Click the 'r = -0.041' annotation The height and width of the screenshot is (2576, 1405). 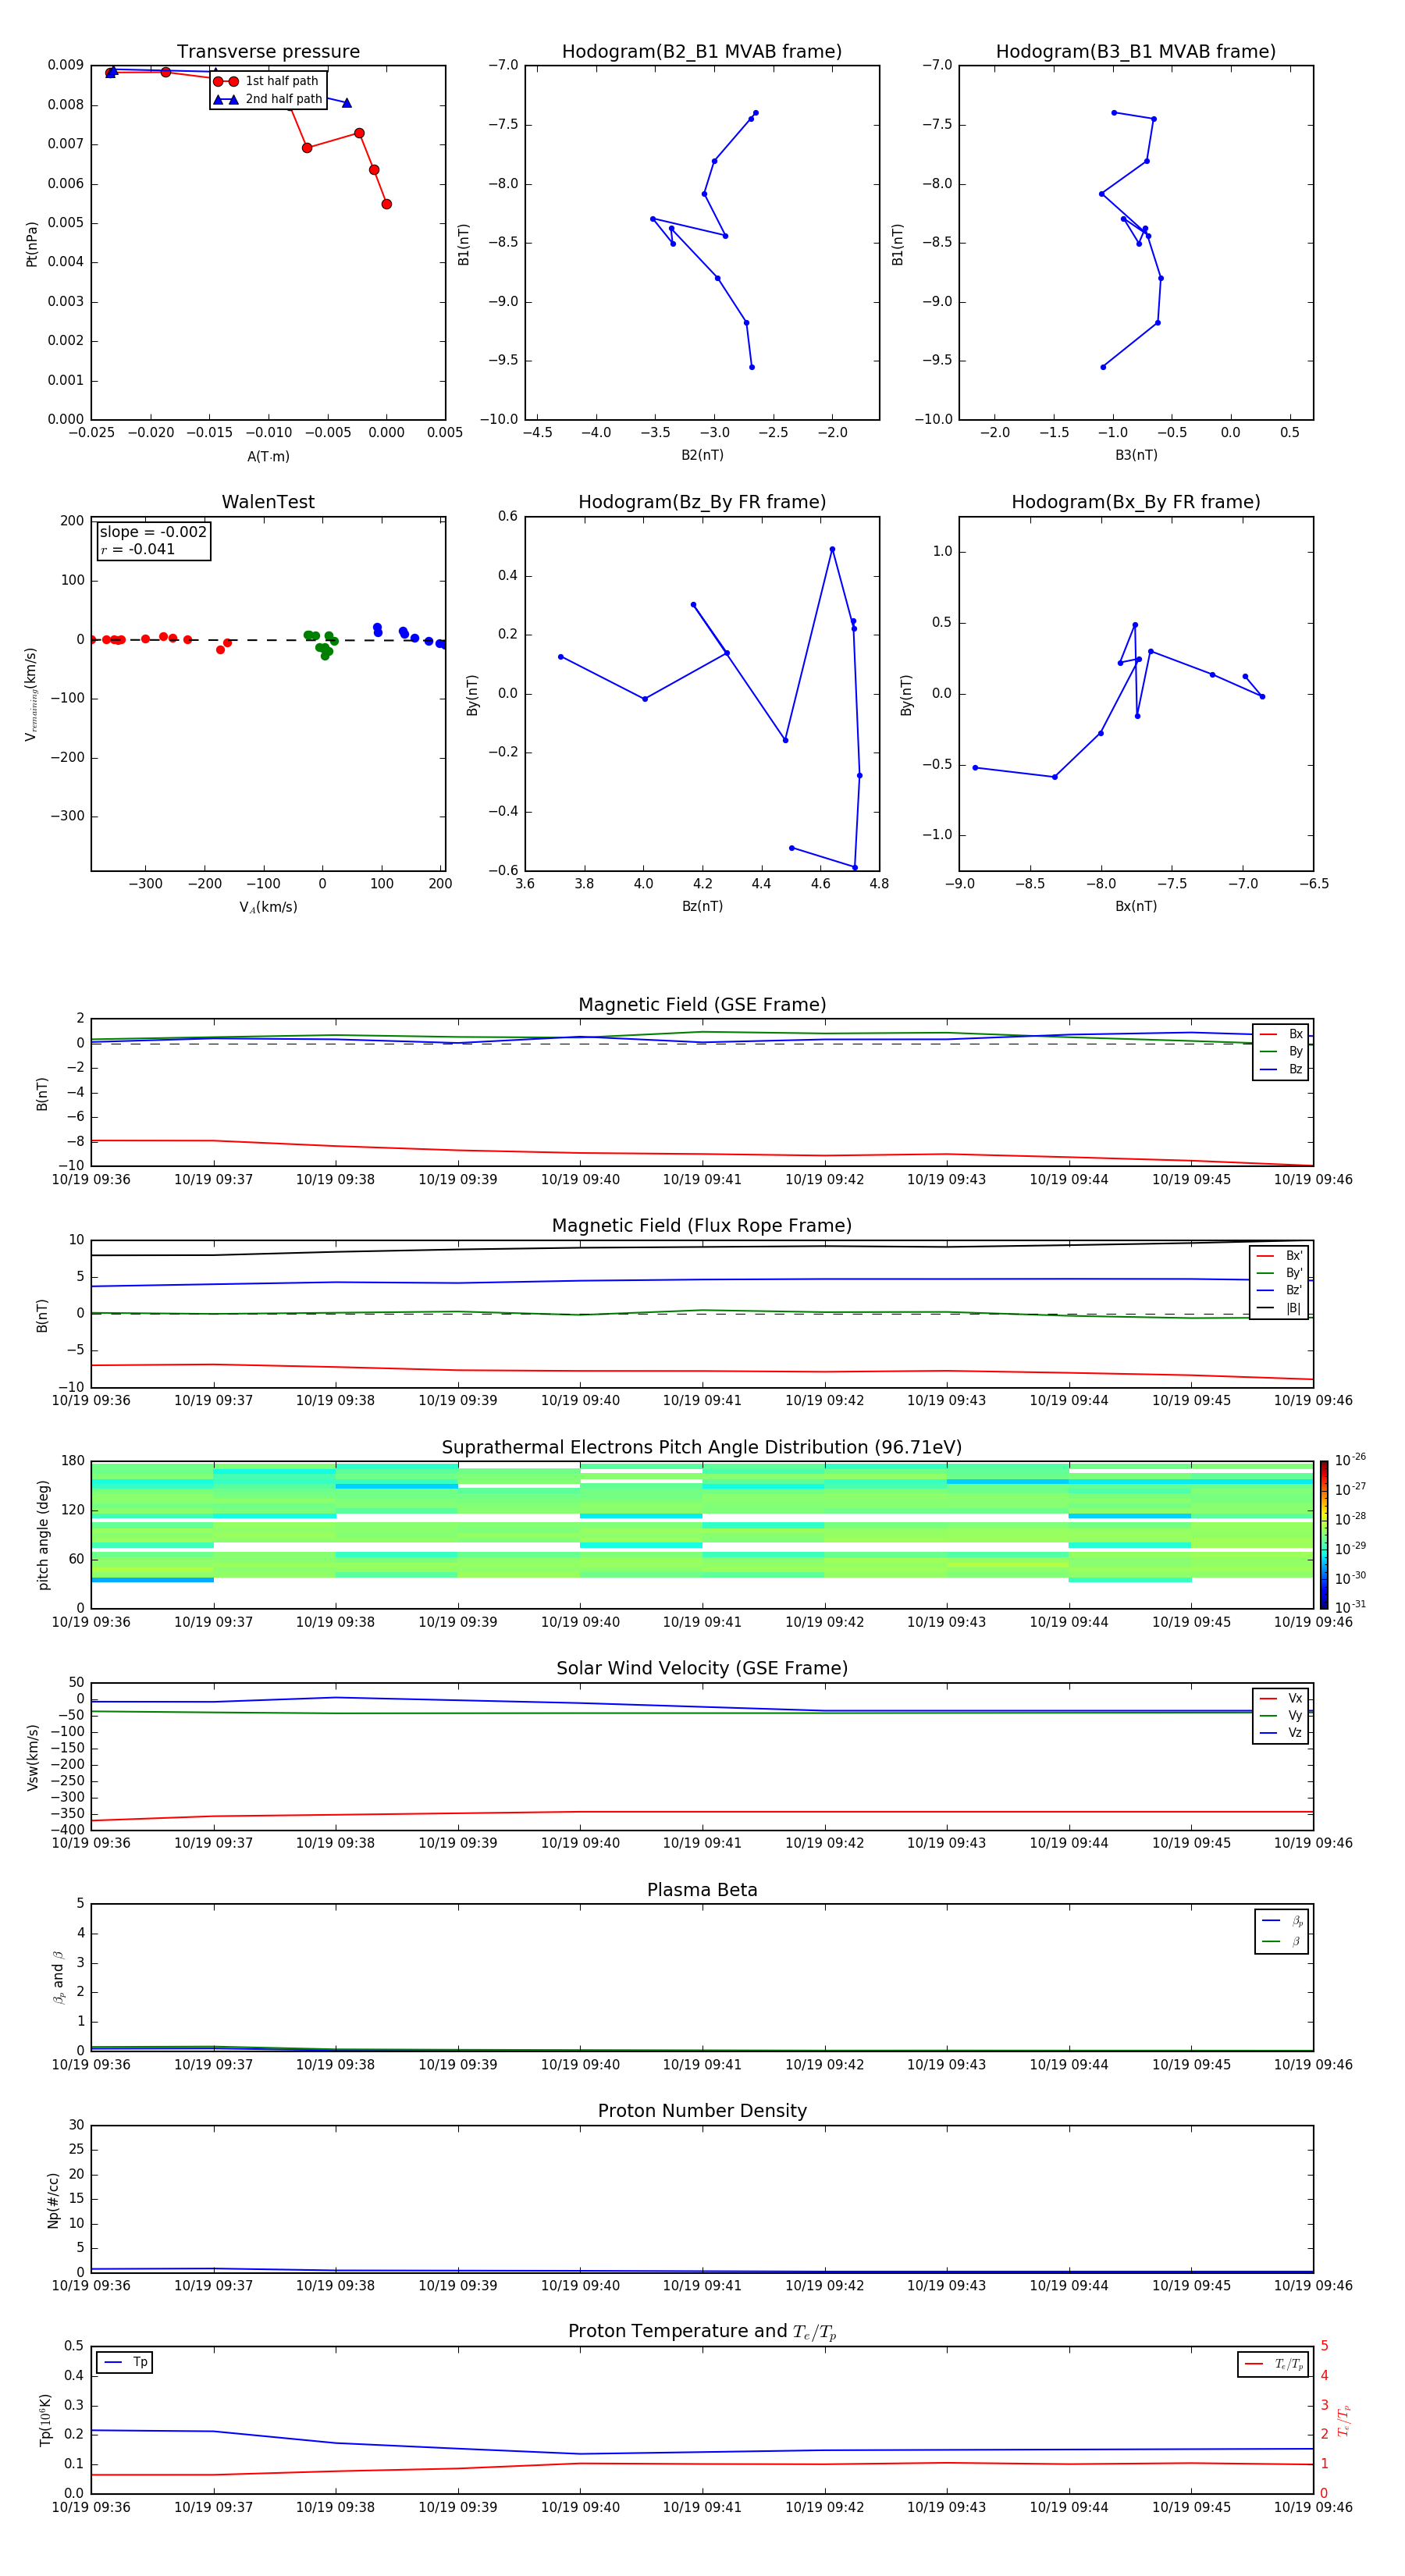(x=138, y=549)
